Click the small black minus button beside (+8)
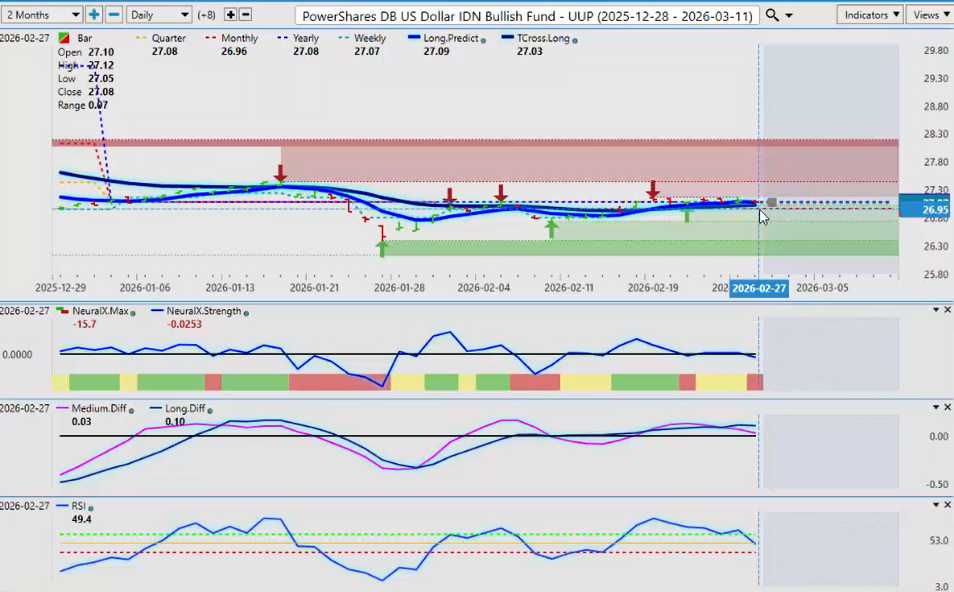The height and width of the screenshot is (592, 954). click(246, 15)
